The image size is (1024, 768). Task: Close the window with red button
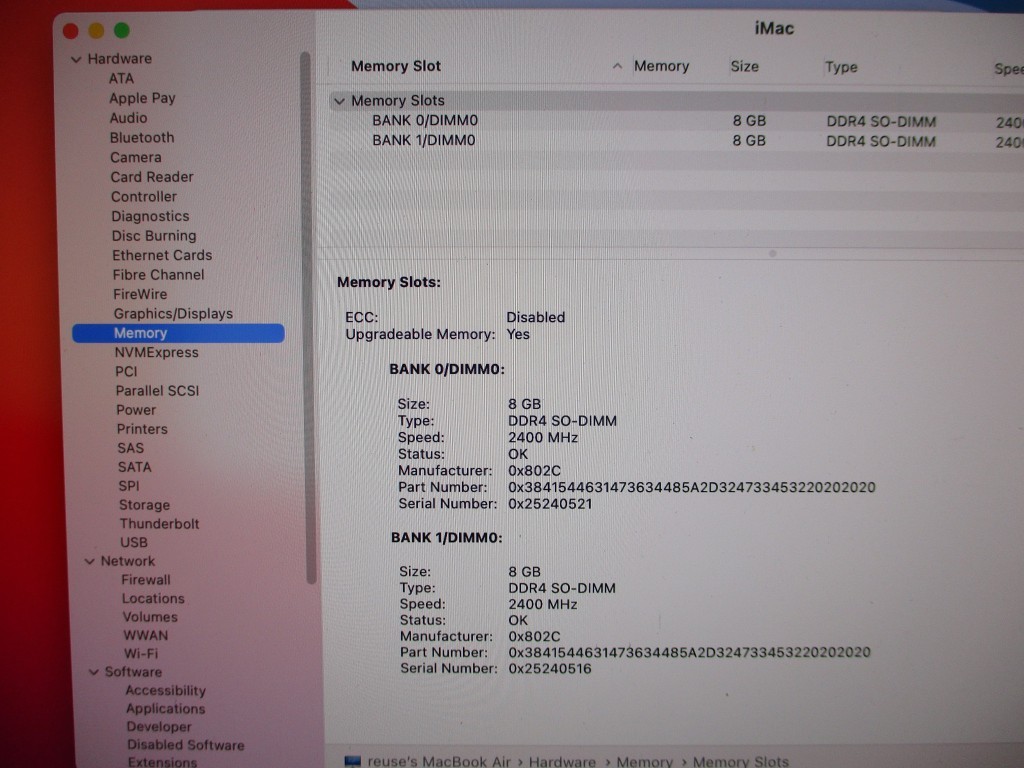click(x=71, y=31)
